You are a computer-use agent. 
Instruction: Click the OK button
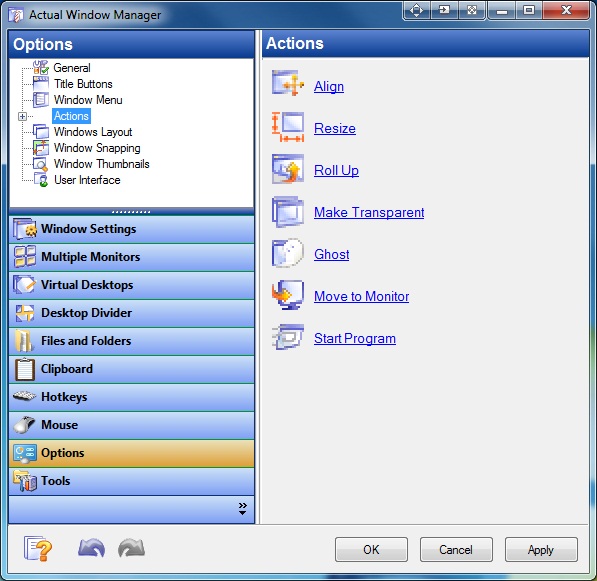[371, 549]
